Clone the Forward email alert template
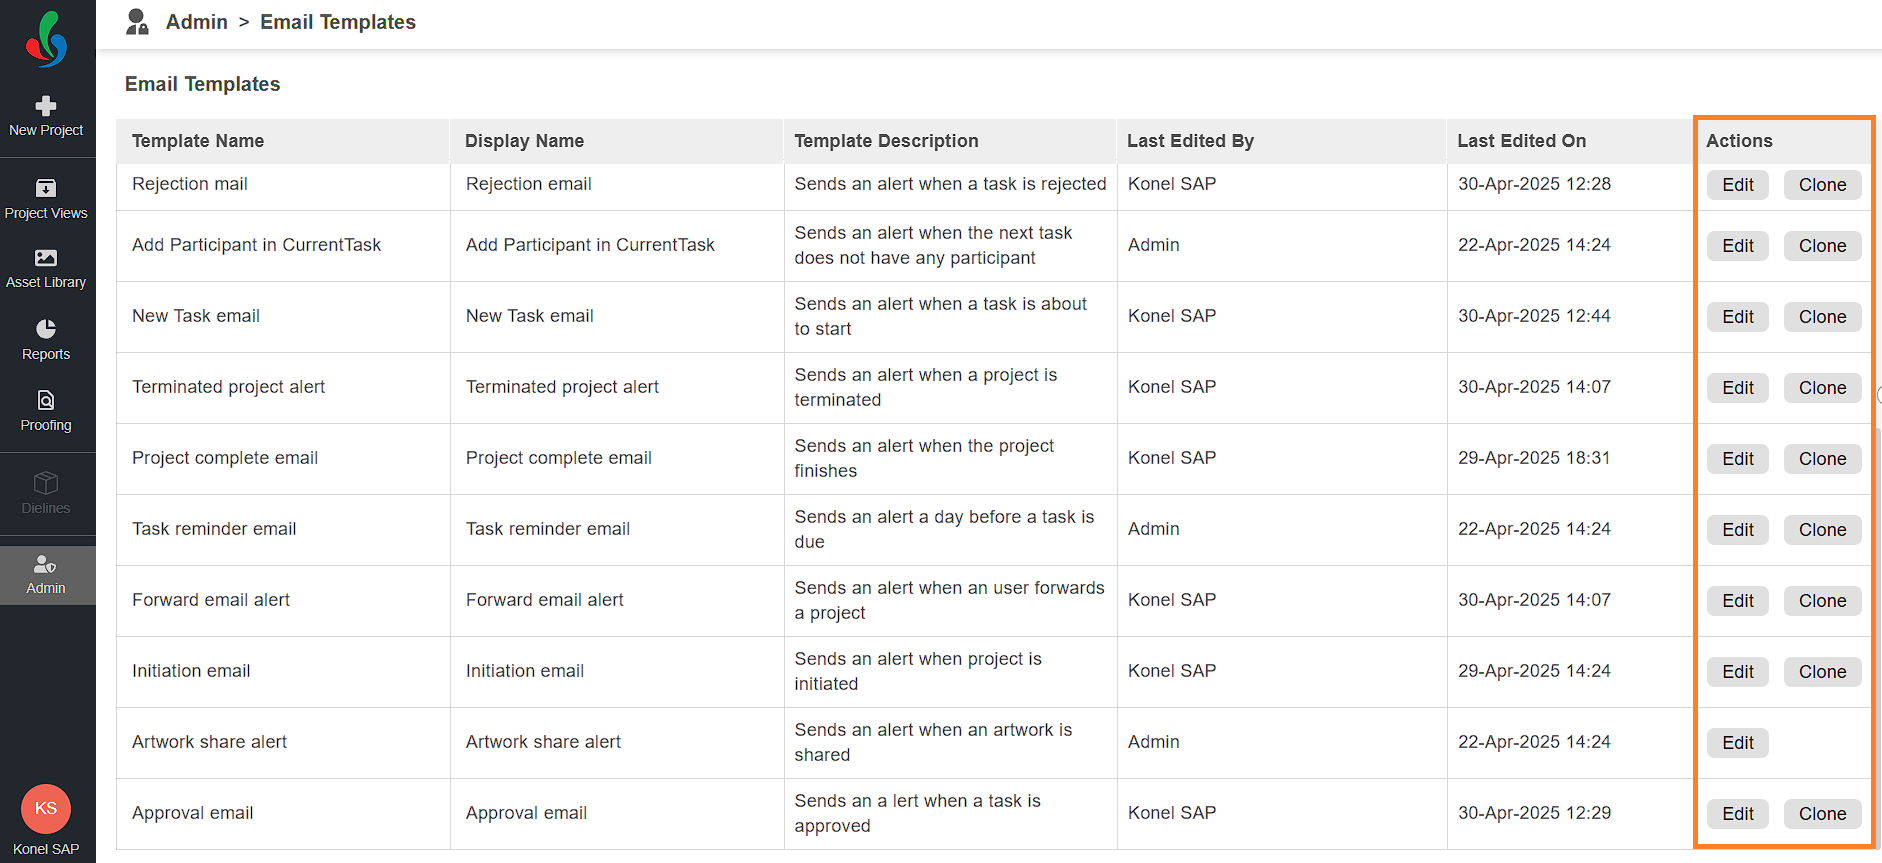The height and width of the screenshot is (863, 1882). [x=1822, y=601]
